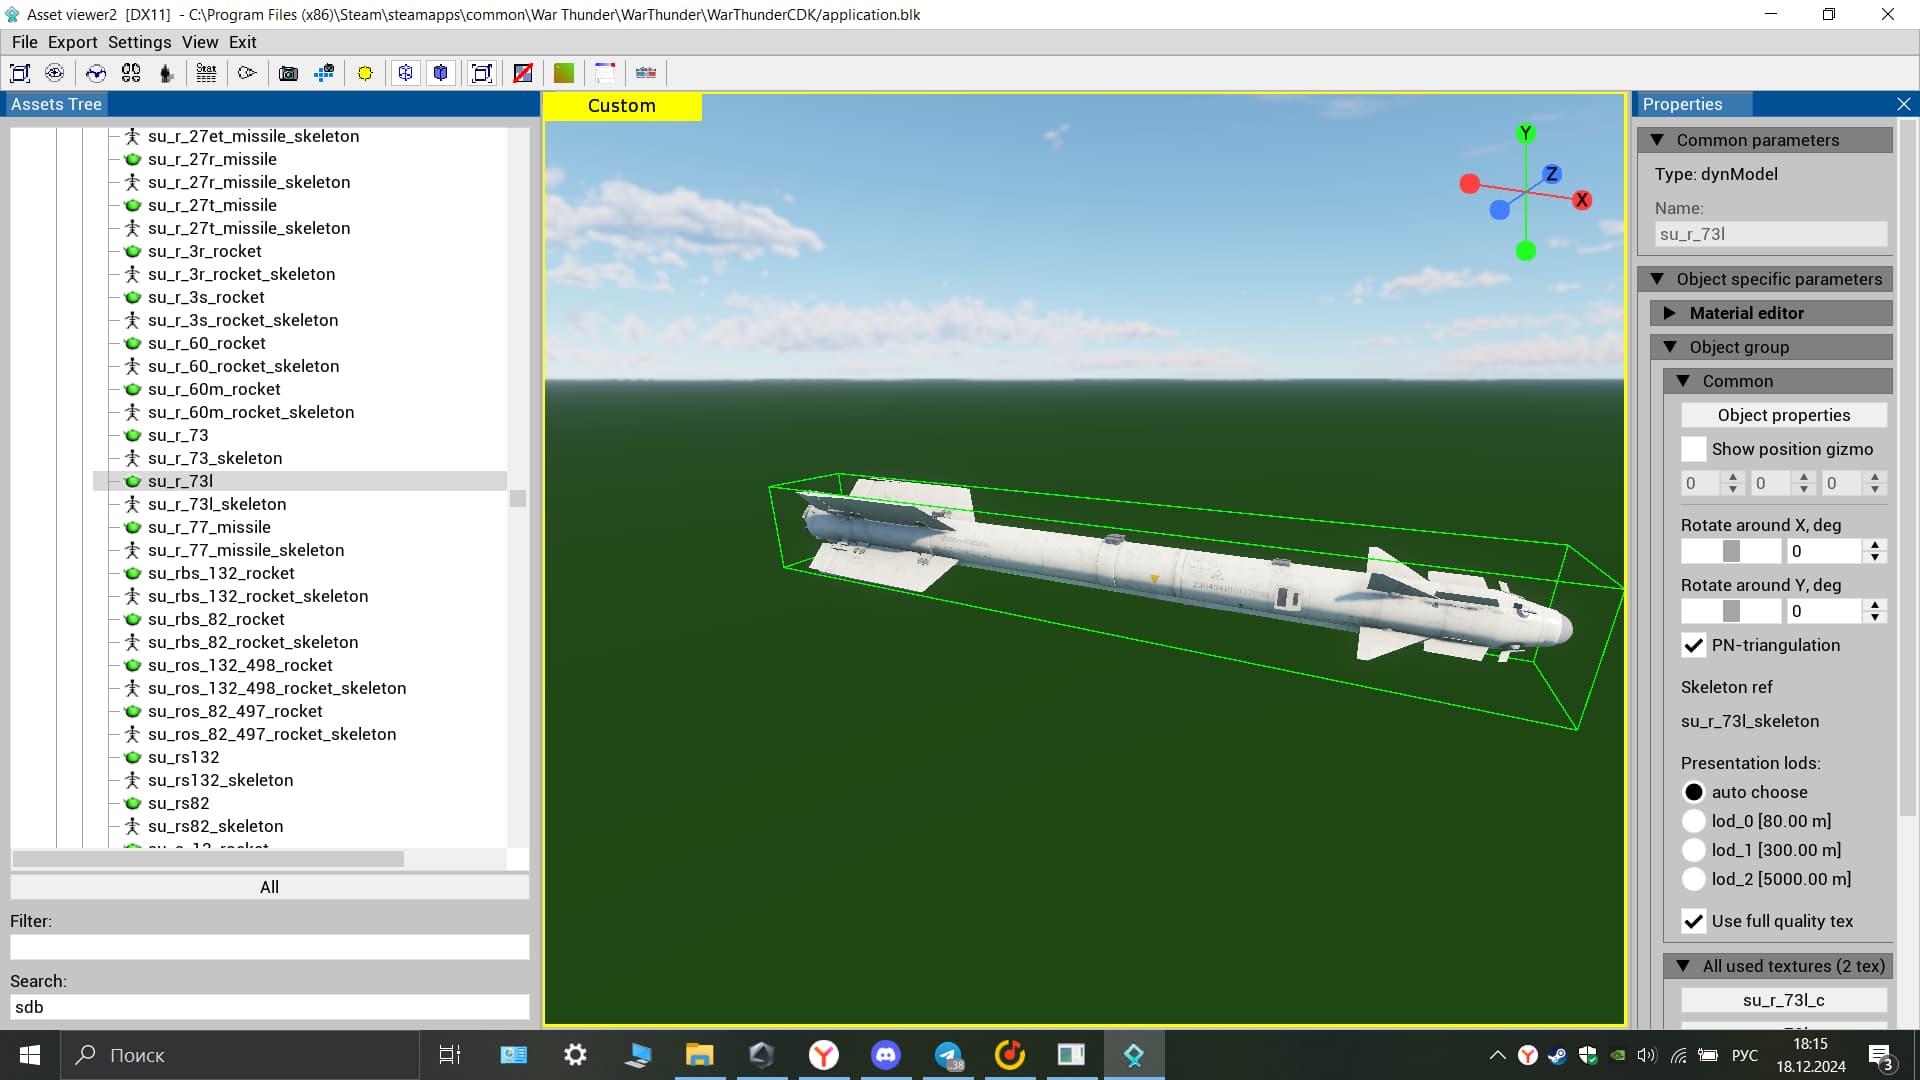Click the Object properties button

[1784, 415]
